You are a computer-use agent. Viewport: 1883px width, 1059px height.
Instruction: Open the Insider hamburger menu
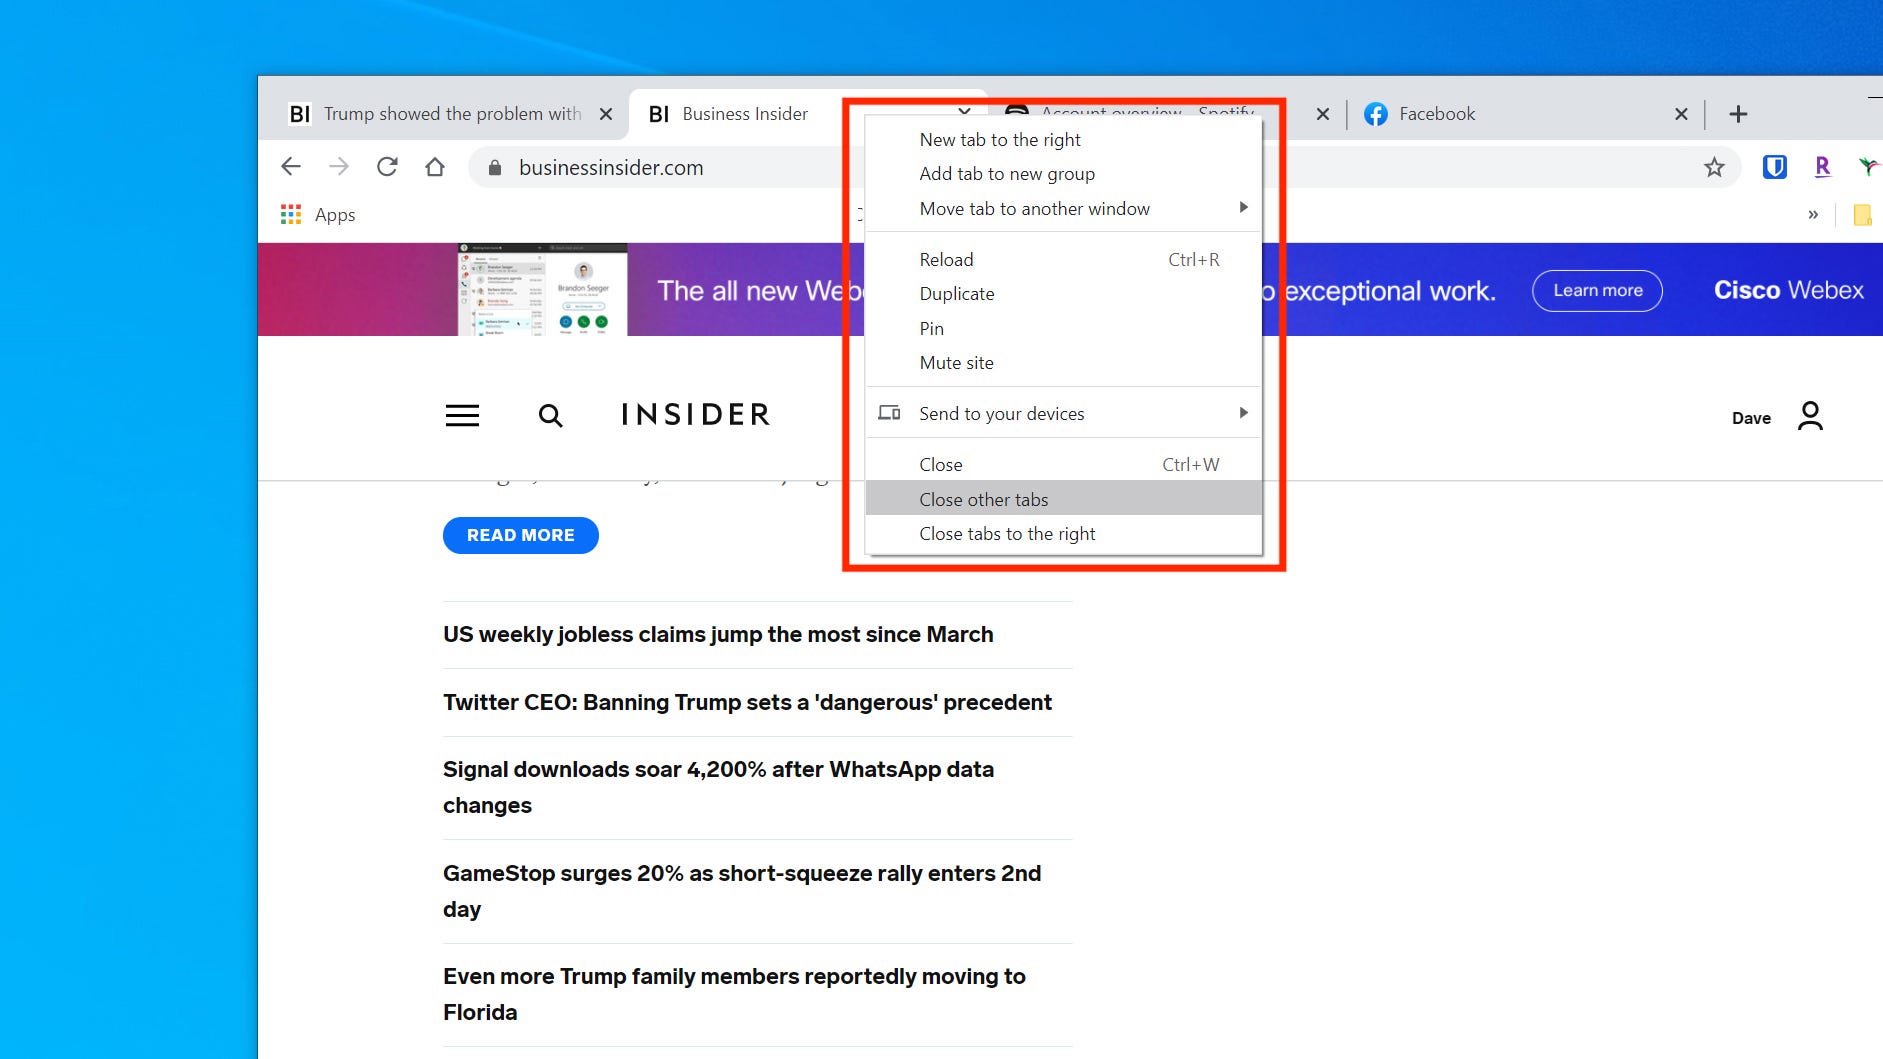tap(462, 415)
